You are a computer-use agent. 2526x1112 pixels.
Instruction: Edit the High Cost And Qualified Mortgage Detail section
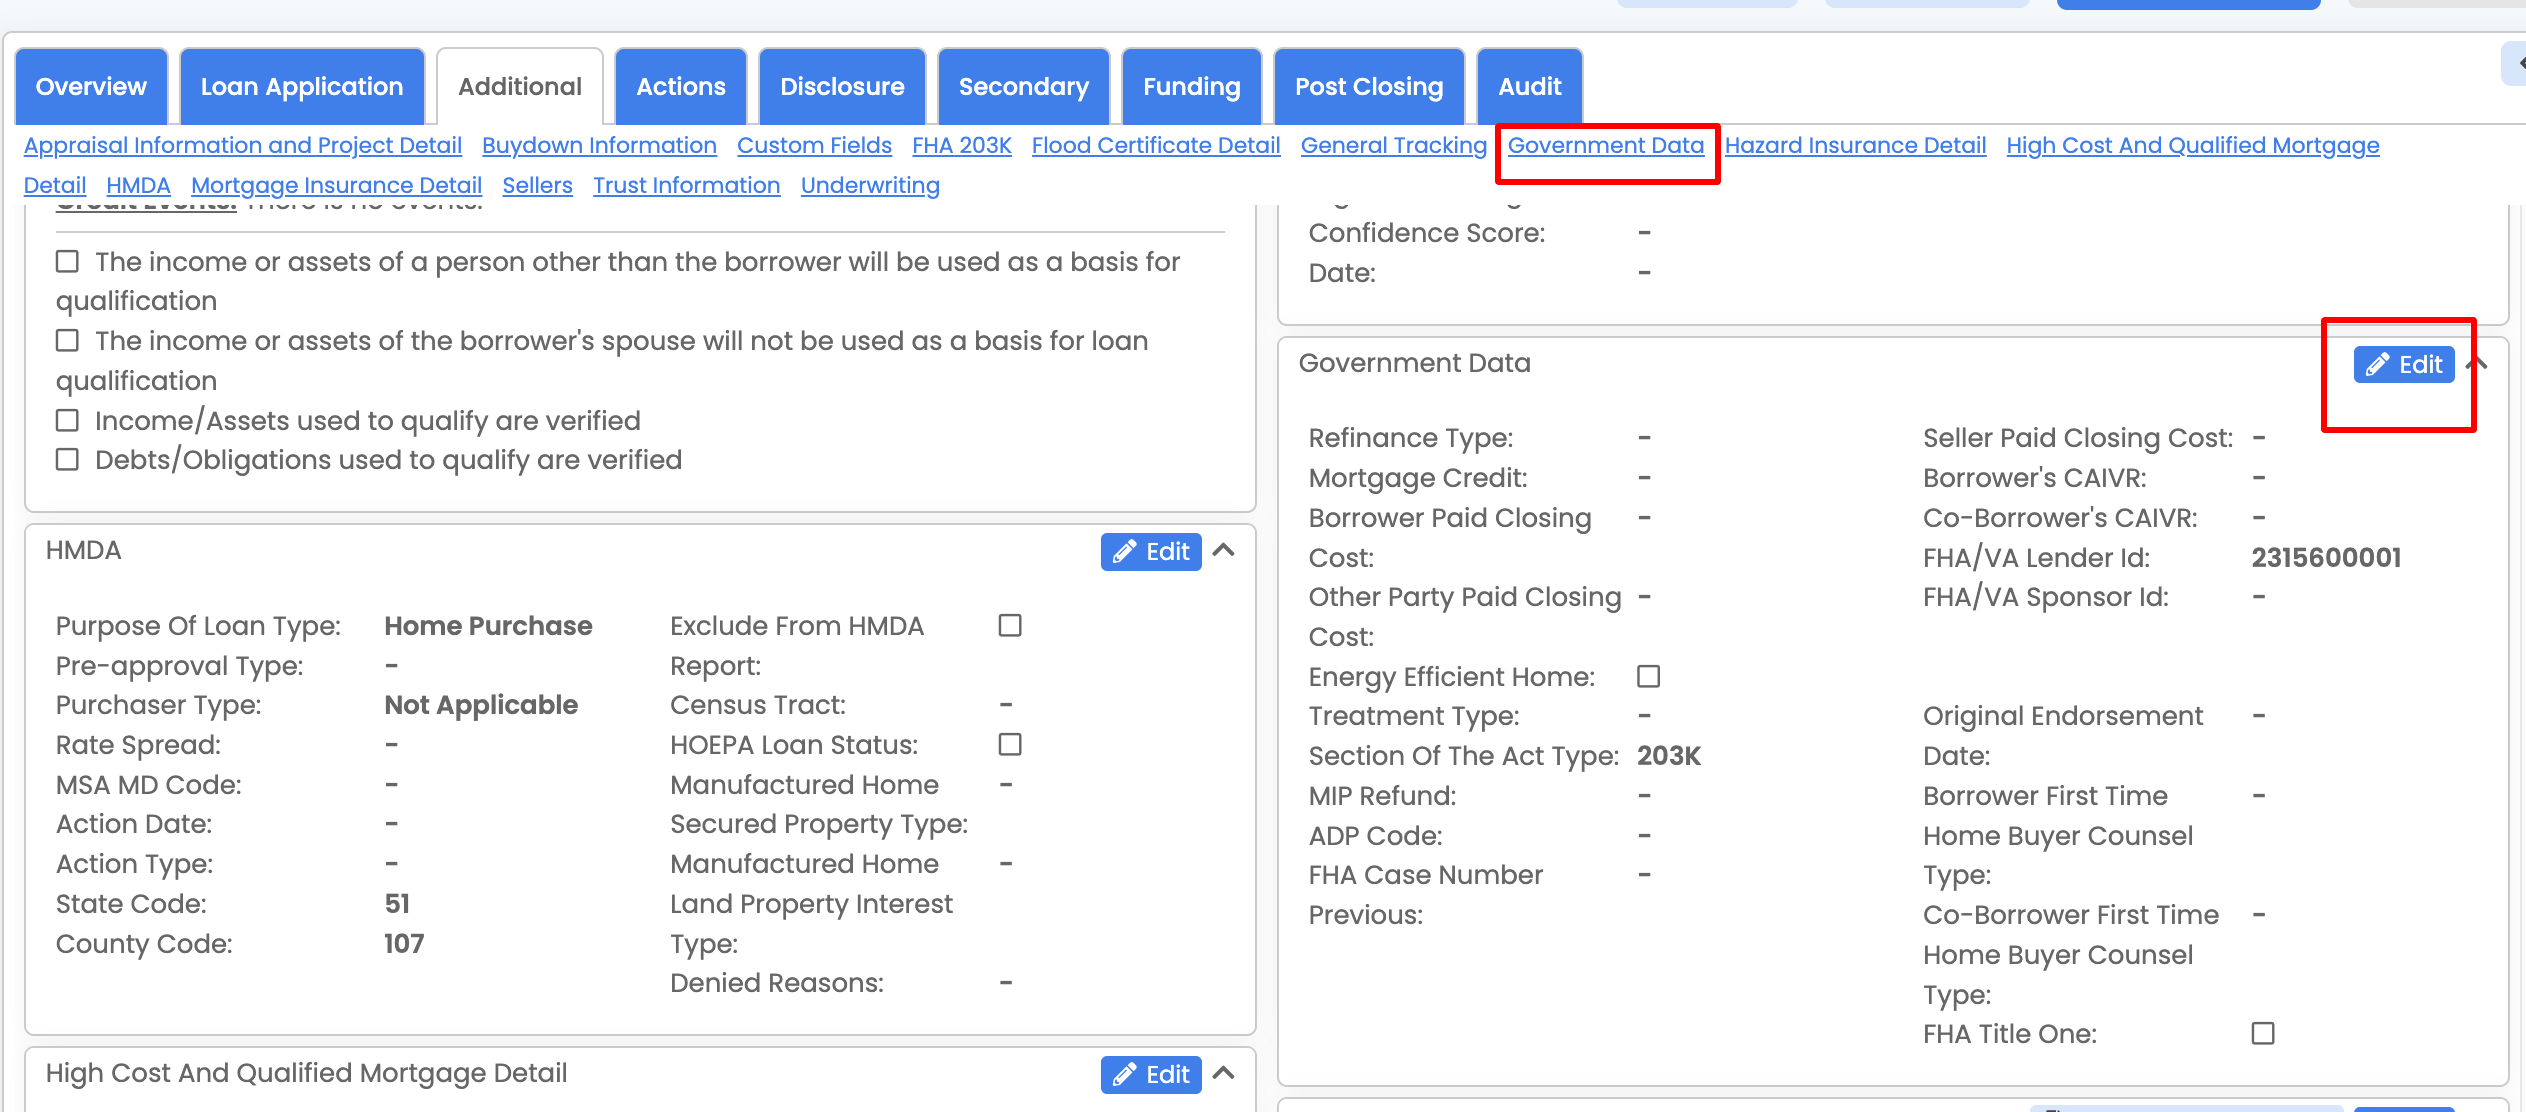click(x=1150, y=1075)
